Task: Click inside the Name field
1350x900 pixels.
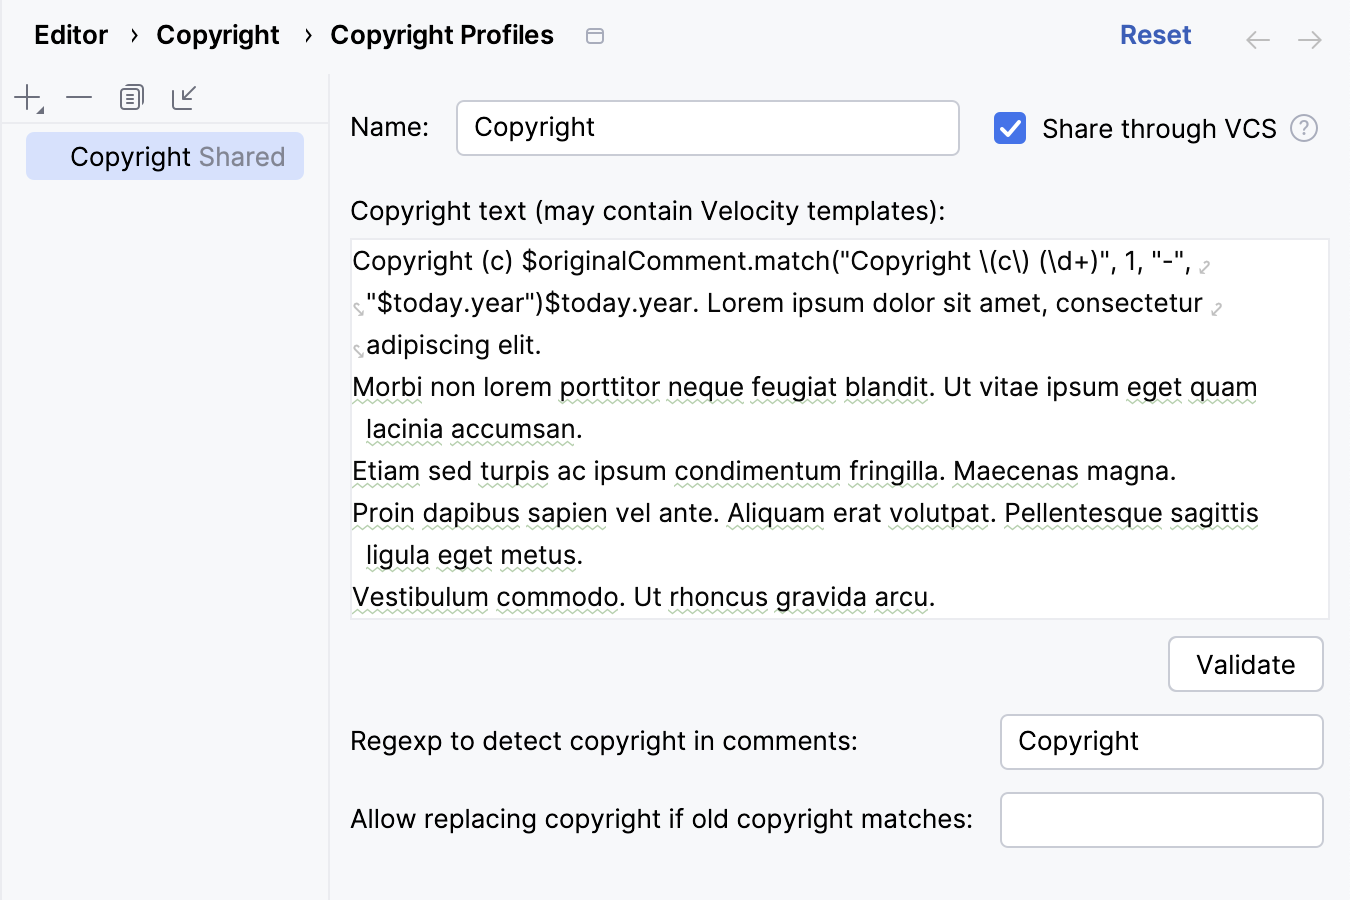Action: click(707, 128)
